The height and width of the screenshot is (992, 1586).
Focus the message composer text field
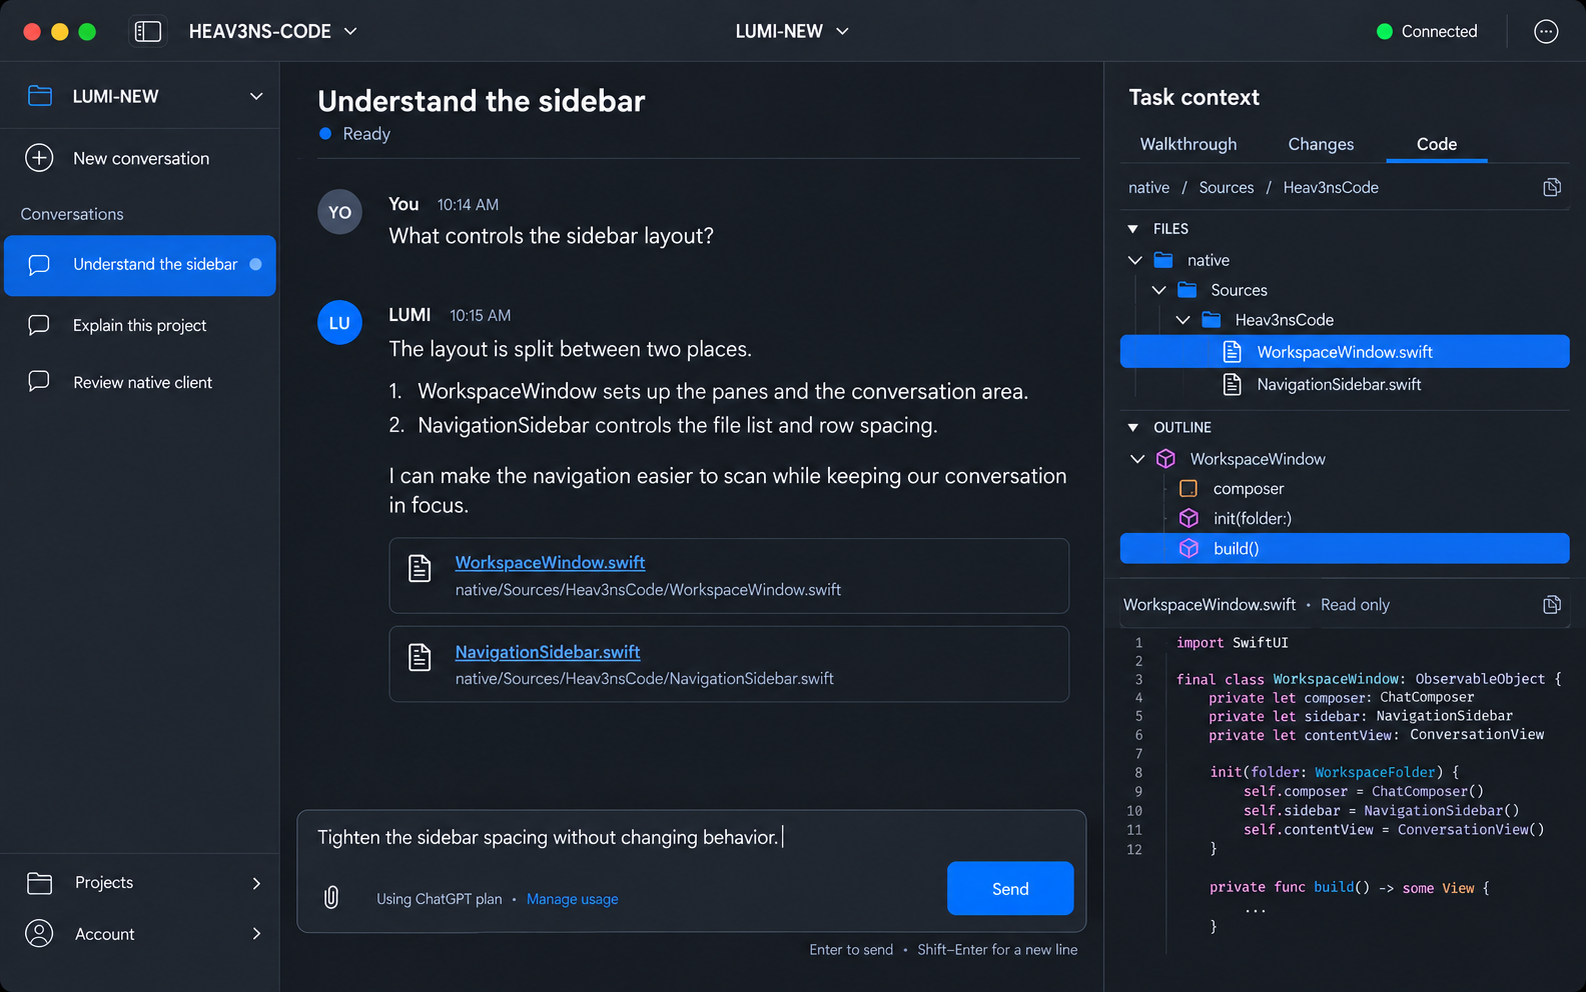(691, 837)
